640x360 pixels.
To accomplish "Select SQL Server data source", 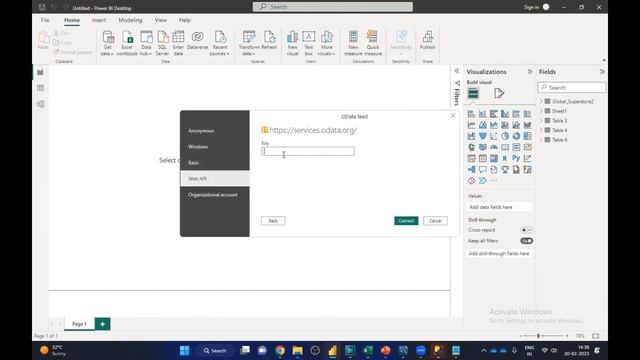I will (162, 43).
